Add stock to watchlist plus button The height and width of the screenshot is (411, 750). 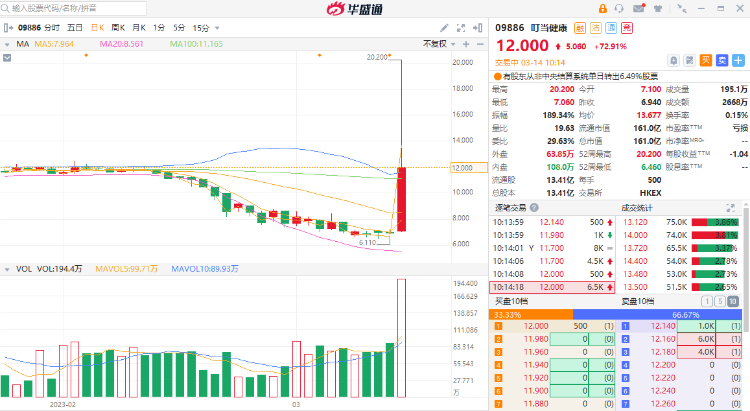[x=739, y=60]
